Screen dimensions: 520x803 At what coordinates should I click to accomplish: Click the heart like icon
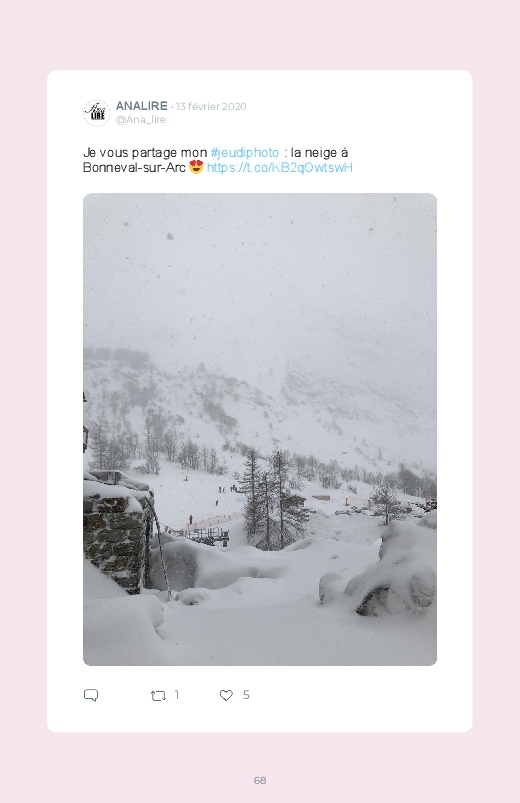[226, 695]
